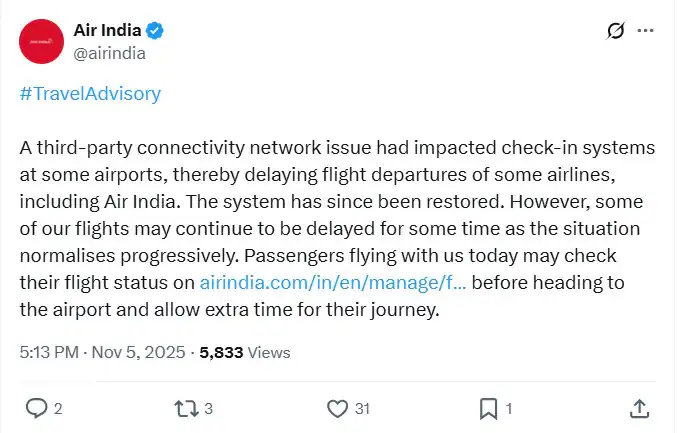Expand the Share post menu

(x=639, y=408)
